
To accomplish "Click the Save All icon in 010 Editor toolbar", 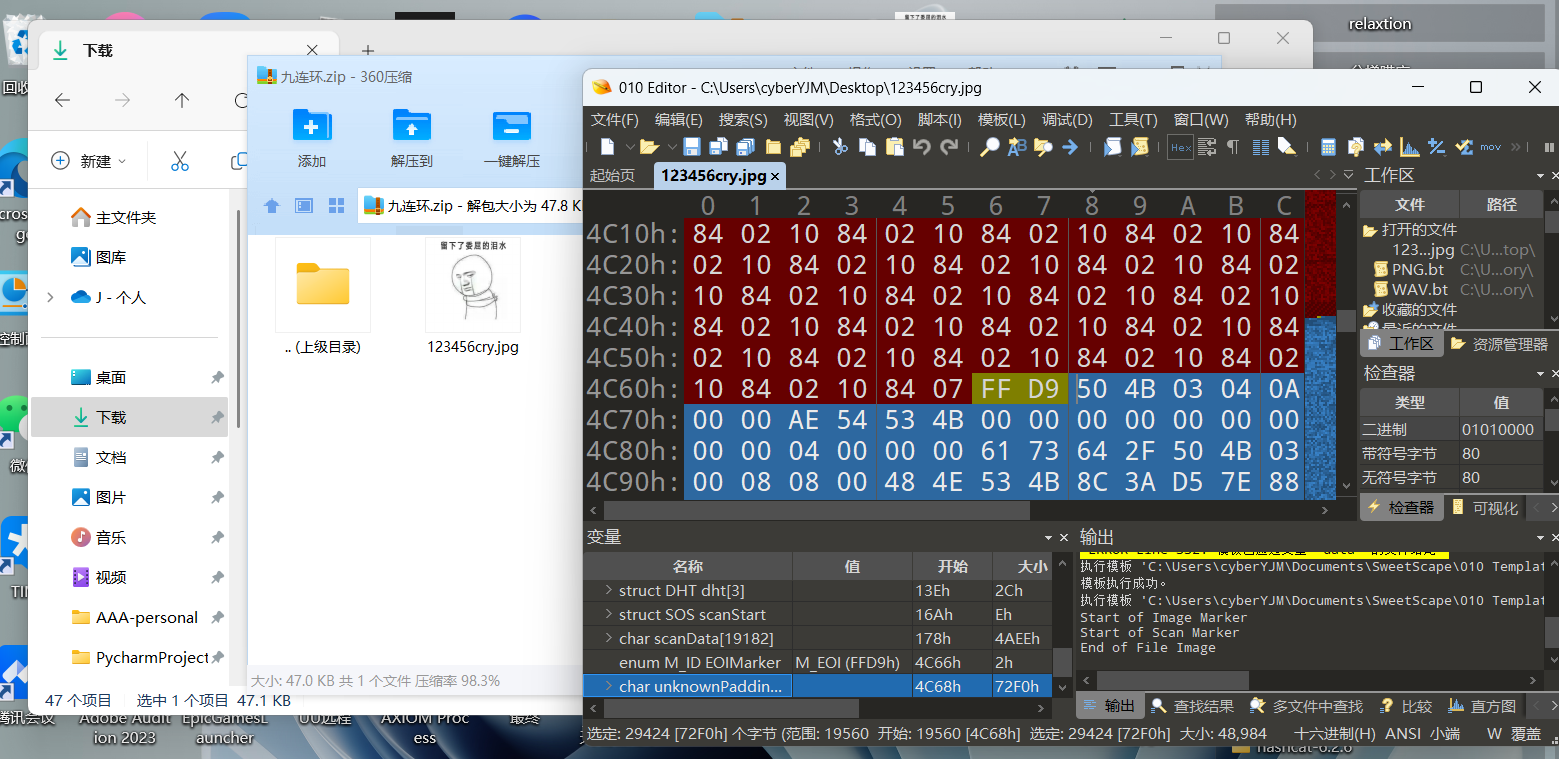I will pyautogui.click(x=745, y=147).
